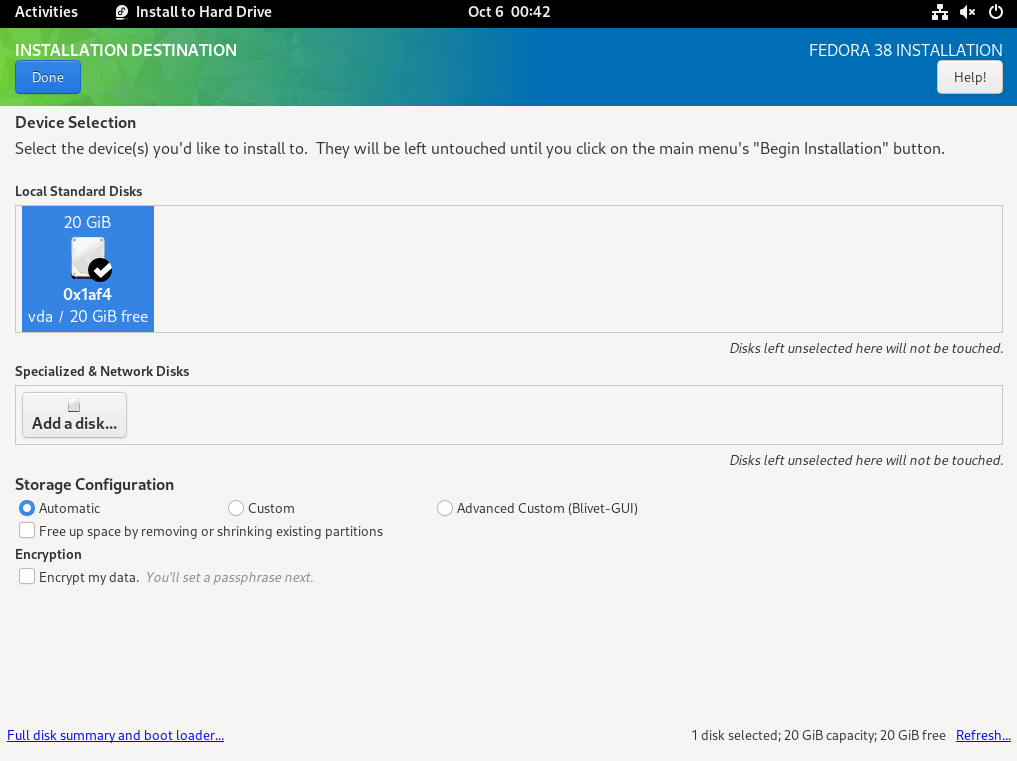Click the Add a disk... button

pos(75,415)
